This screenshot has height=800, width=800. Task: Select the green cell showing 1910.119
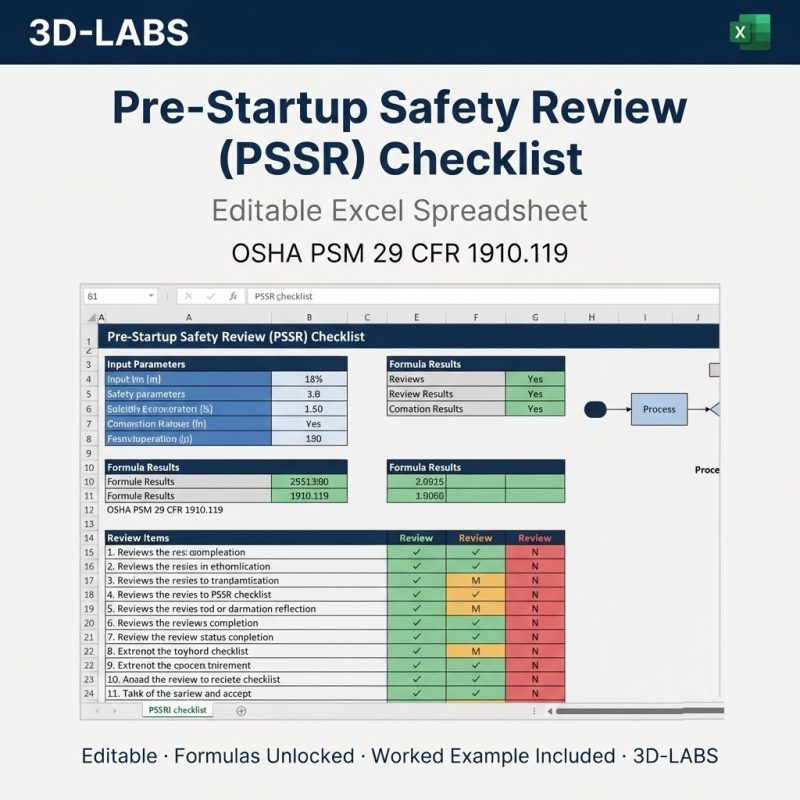pos(309,495)
